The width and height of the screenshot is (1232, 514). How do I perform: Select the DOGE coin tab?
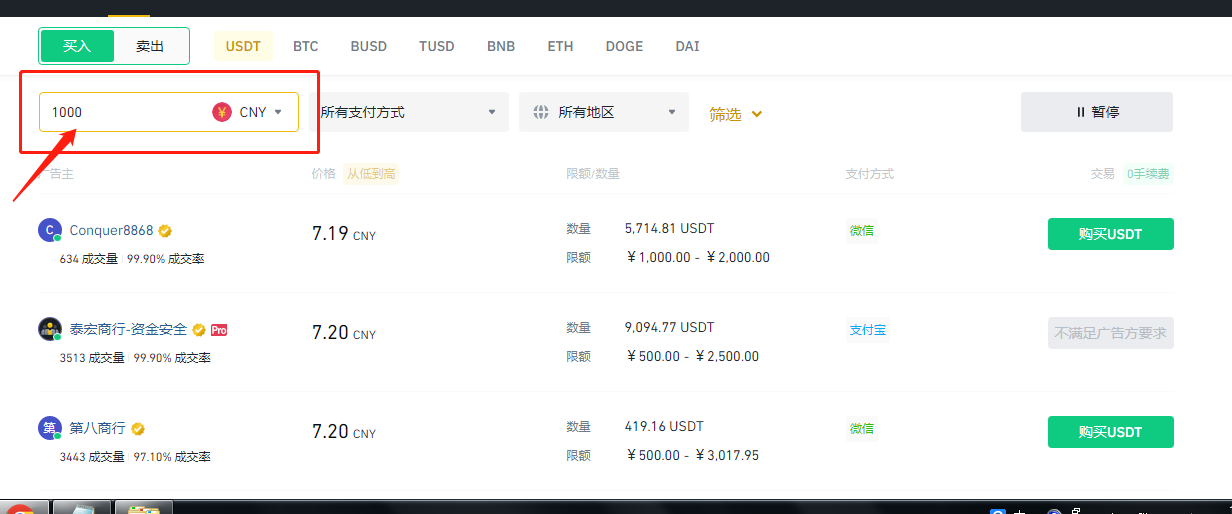[624, 46]
